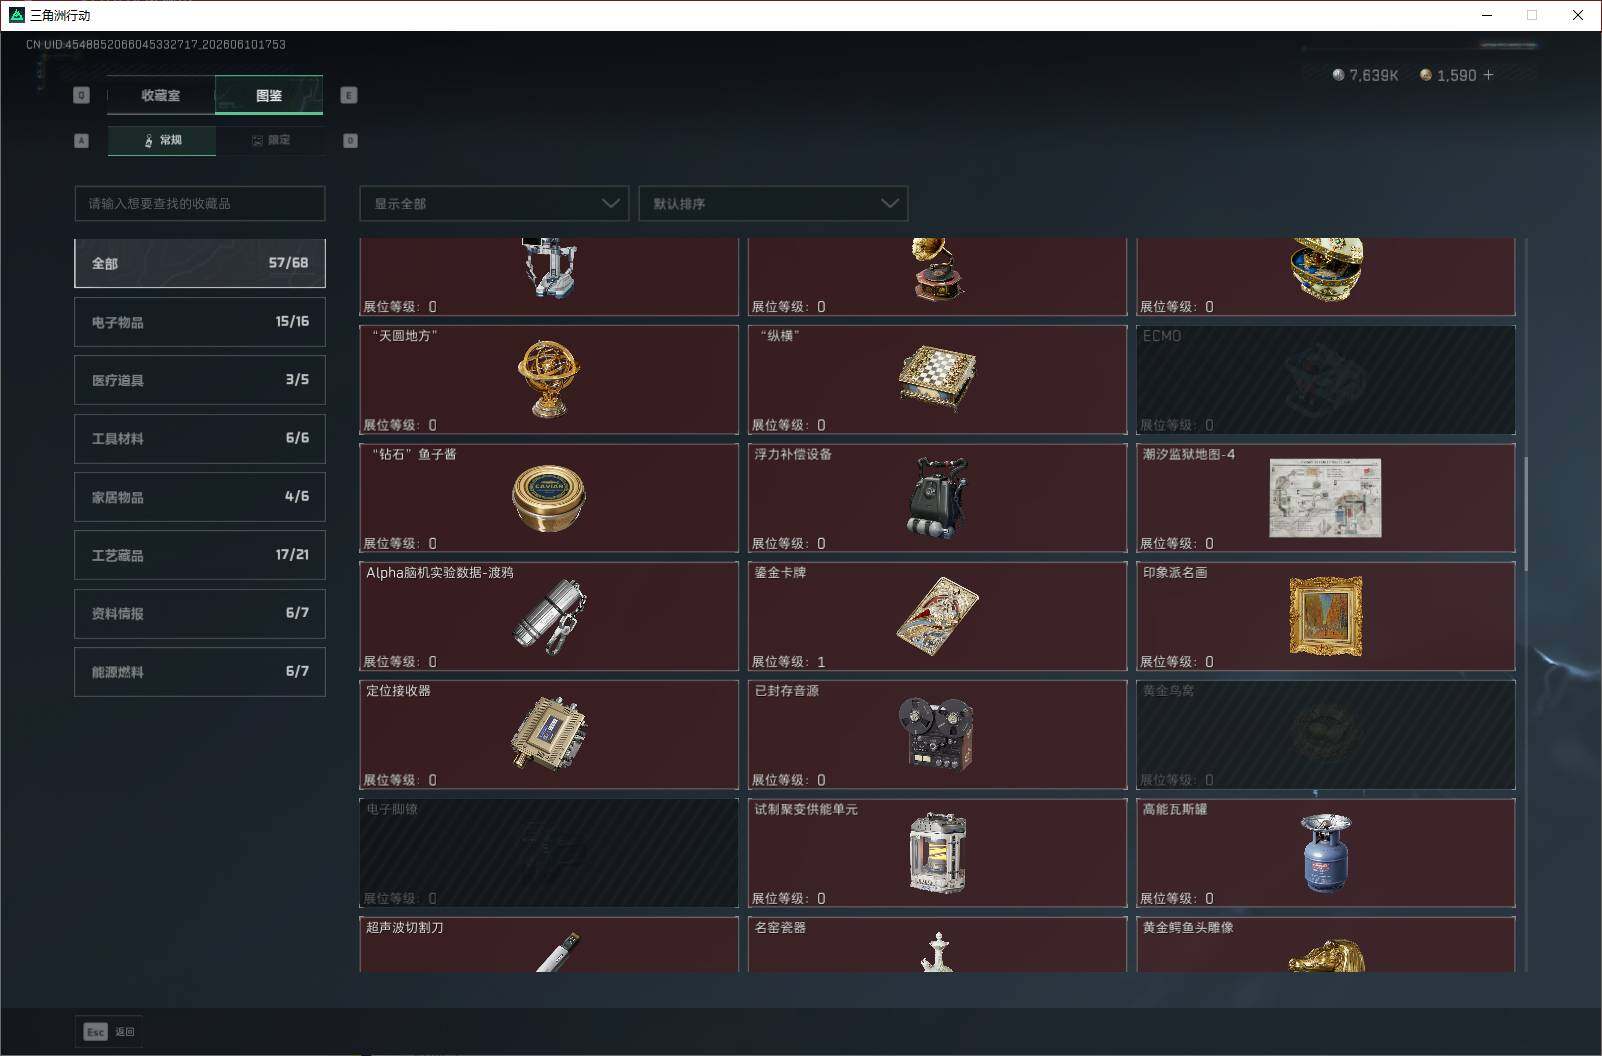Select the 电子物品 15/16 category
Screen dimensions: 1602x1056
tap(200, 322)
